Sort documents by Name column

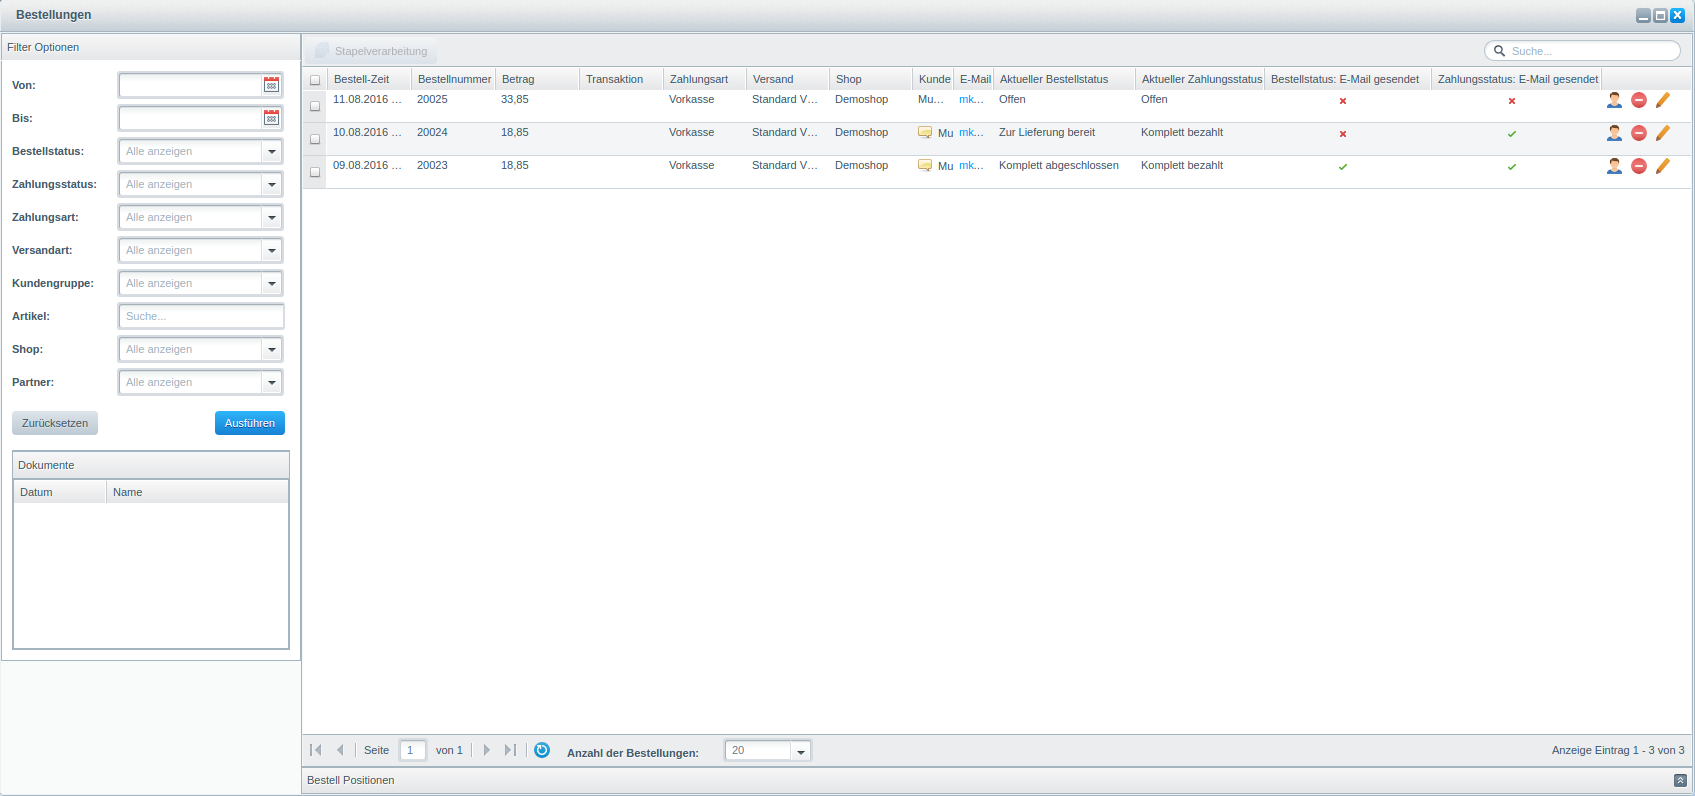pyautogui.click(x=197, y=492)
